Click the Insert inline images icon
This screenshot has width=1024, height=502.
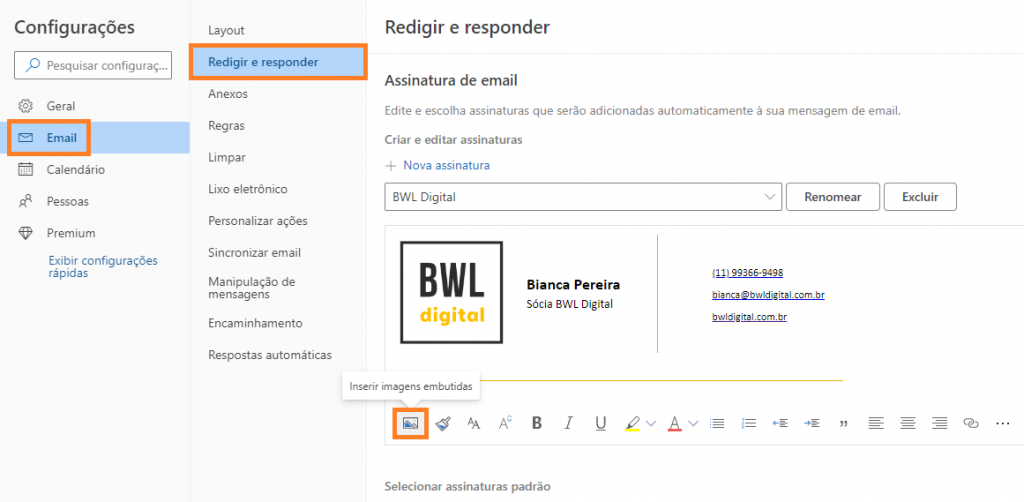click(410, 423)
